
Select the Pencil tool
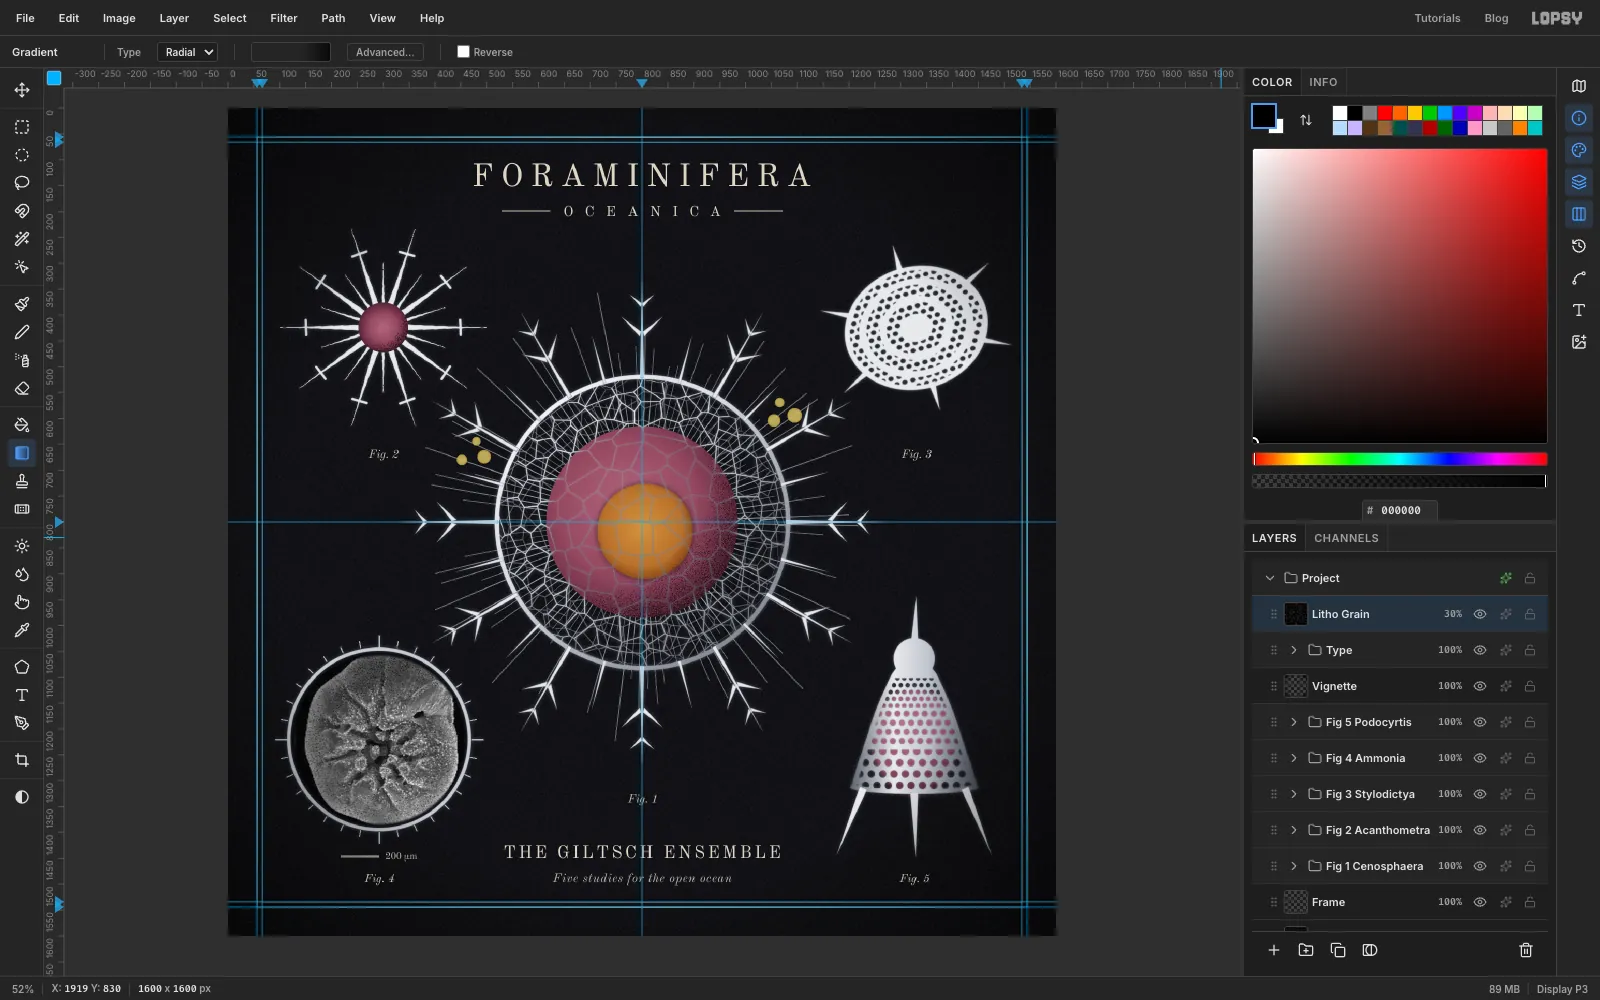[x=21, y=332]
